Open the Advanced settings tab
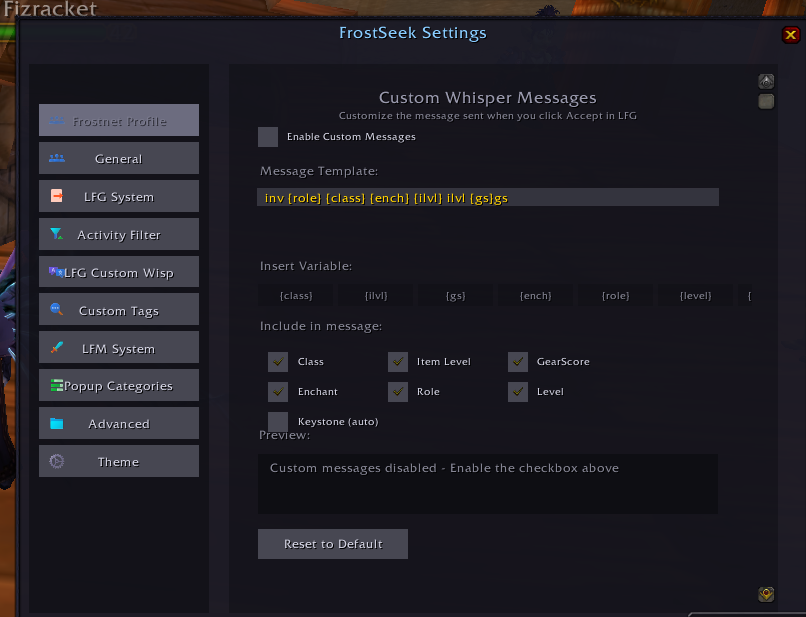This screenshot has height=617, width=806. pyautogui.click(x=119, y=424)
